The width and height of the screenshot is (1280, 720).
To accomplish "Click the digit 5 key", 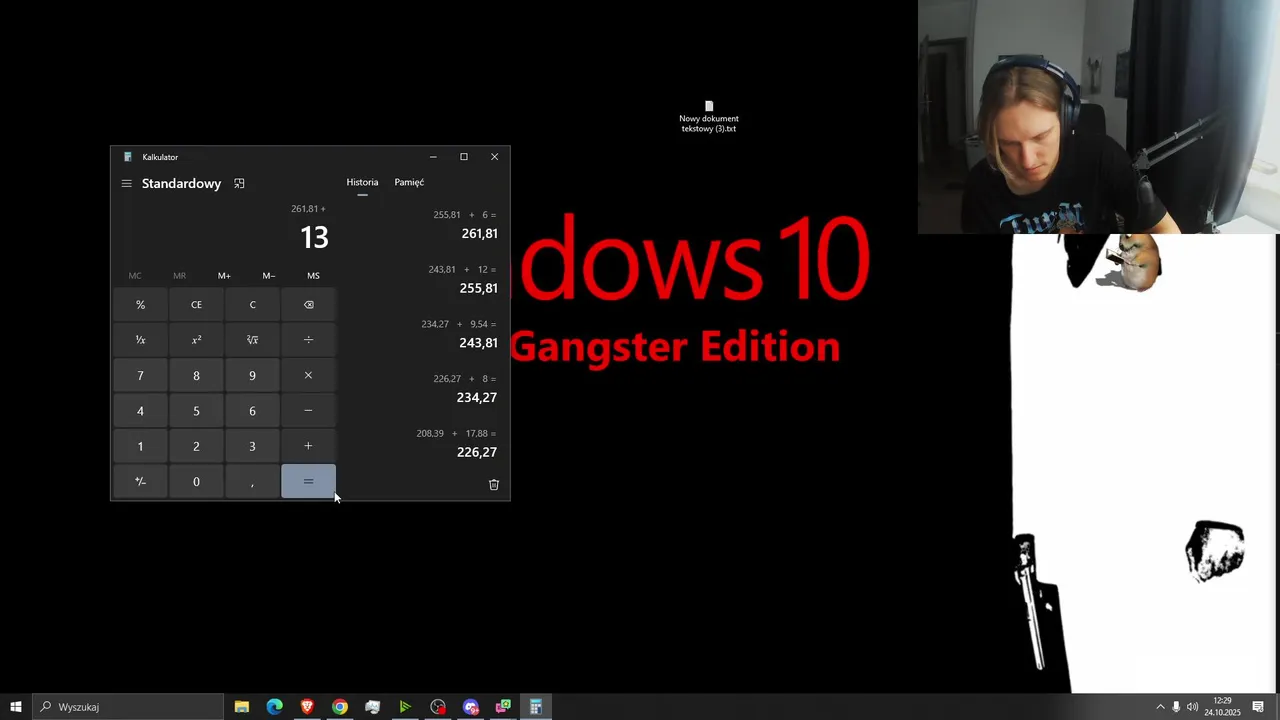I will (196, 411).
